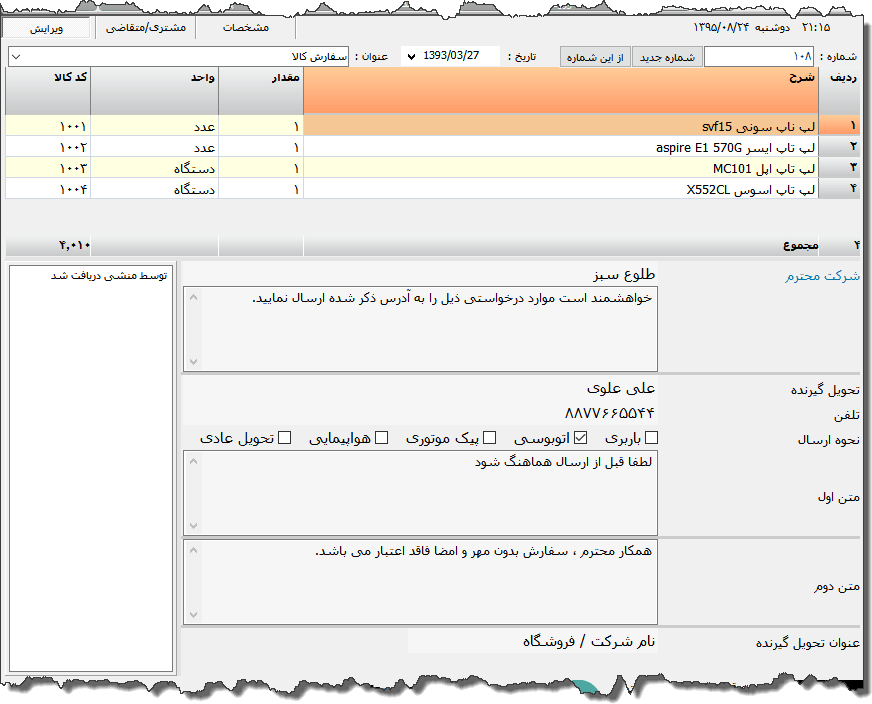872x704 pixels.
Task: Check the پیک موتوری delivery option
Action: (x=489, y=437)
